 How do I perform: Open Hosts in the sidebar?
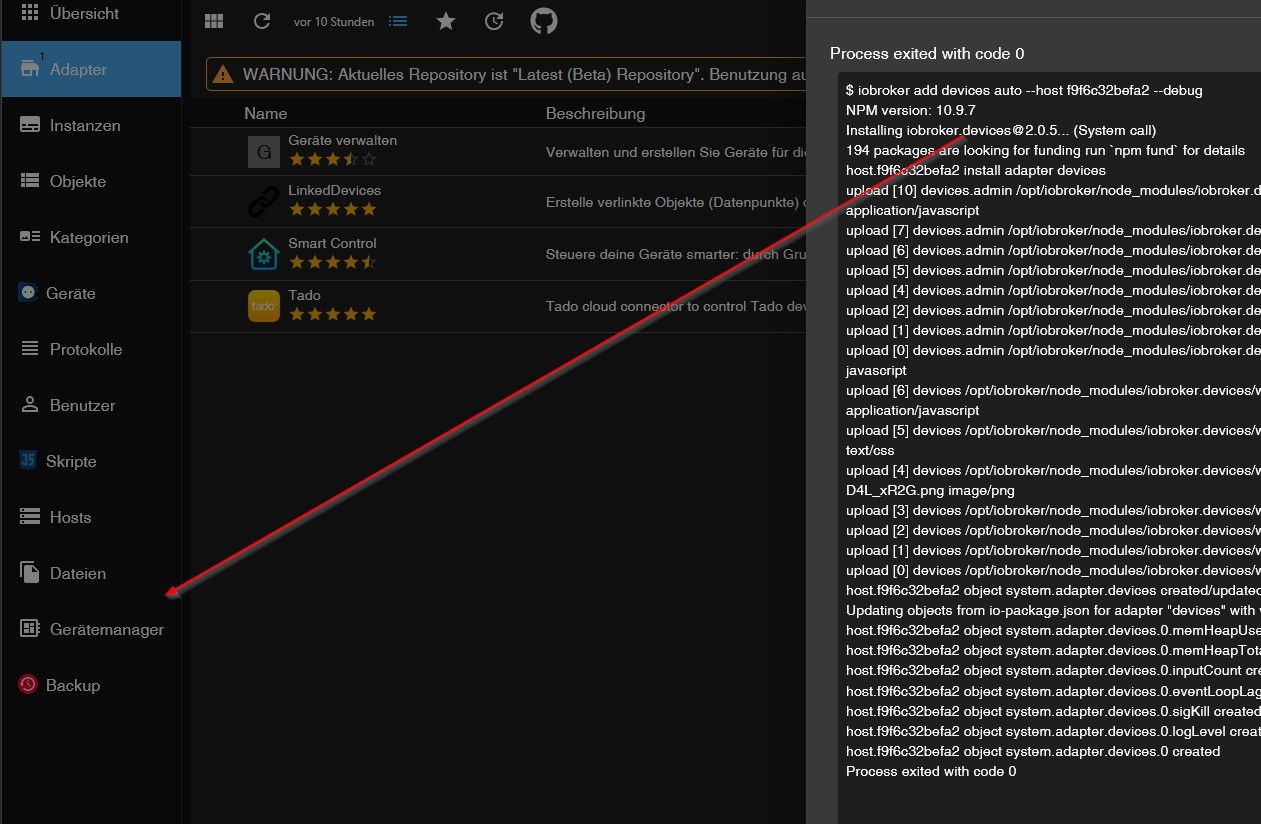click(91, 517)
